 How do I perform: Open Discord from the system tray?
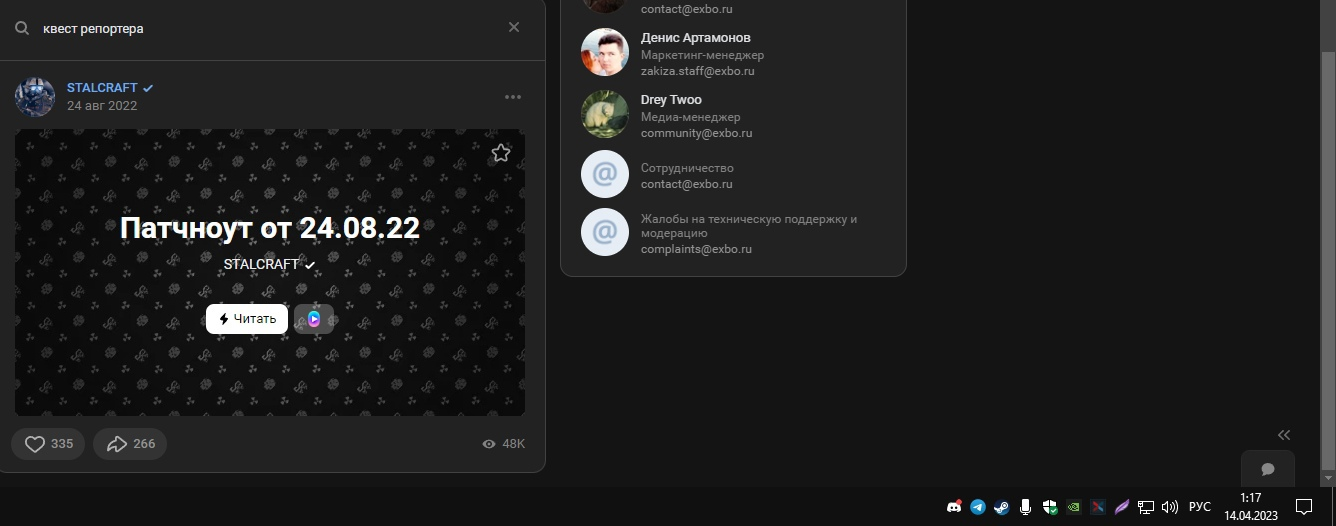[x=953, y=507]
